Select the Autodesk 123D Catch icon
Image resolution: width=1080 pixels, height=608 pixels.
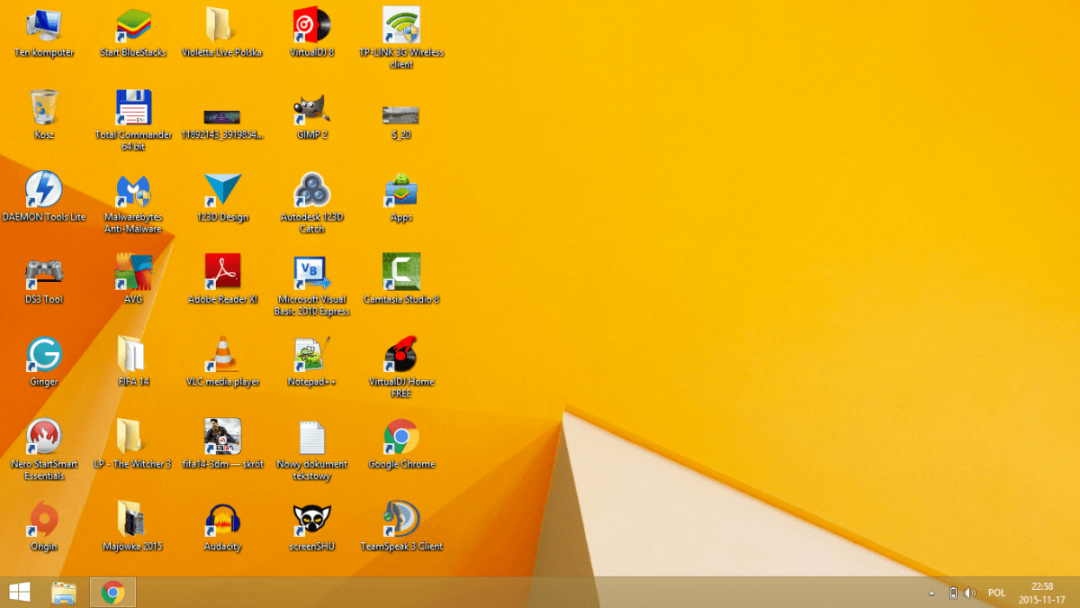click(312, 190)
